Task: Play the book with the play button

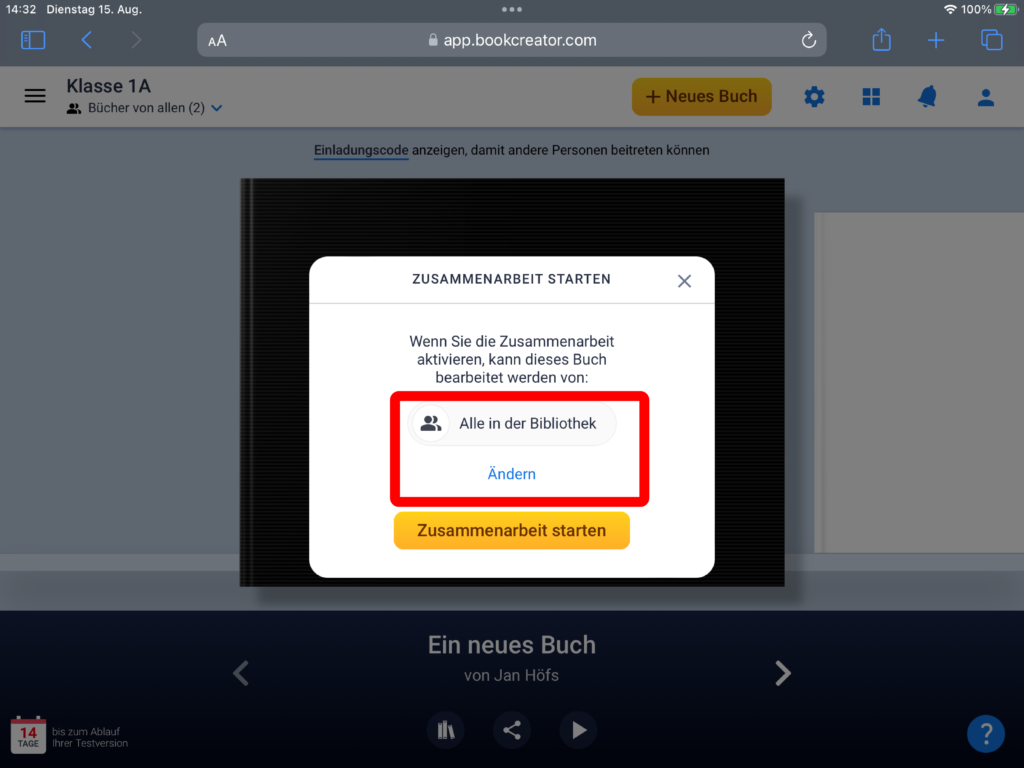Action: pyautogui.click(x=578, y=730)
